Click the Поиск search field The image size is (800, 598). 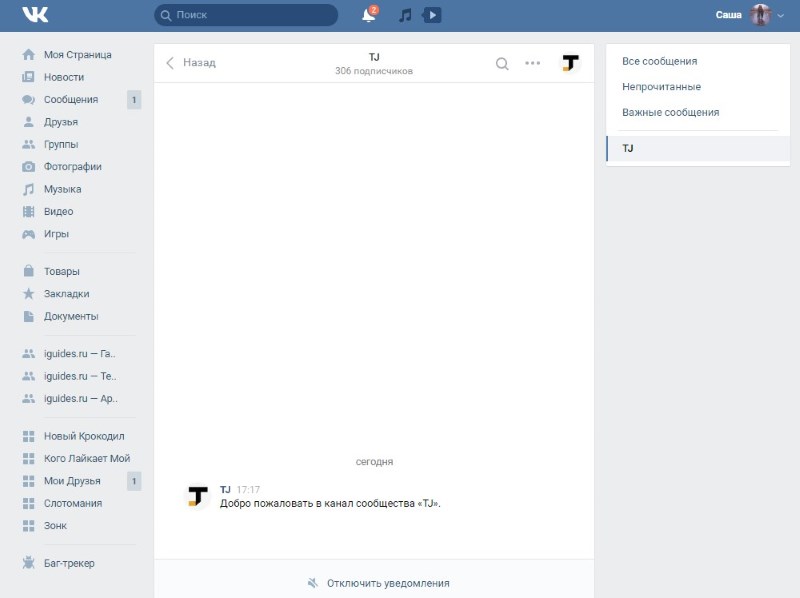tap(246, 15)
